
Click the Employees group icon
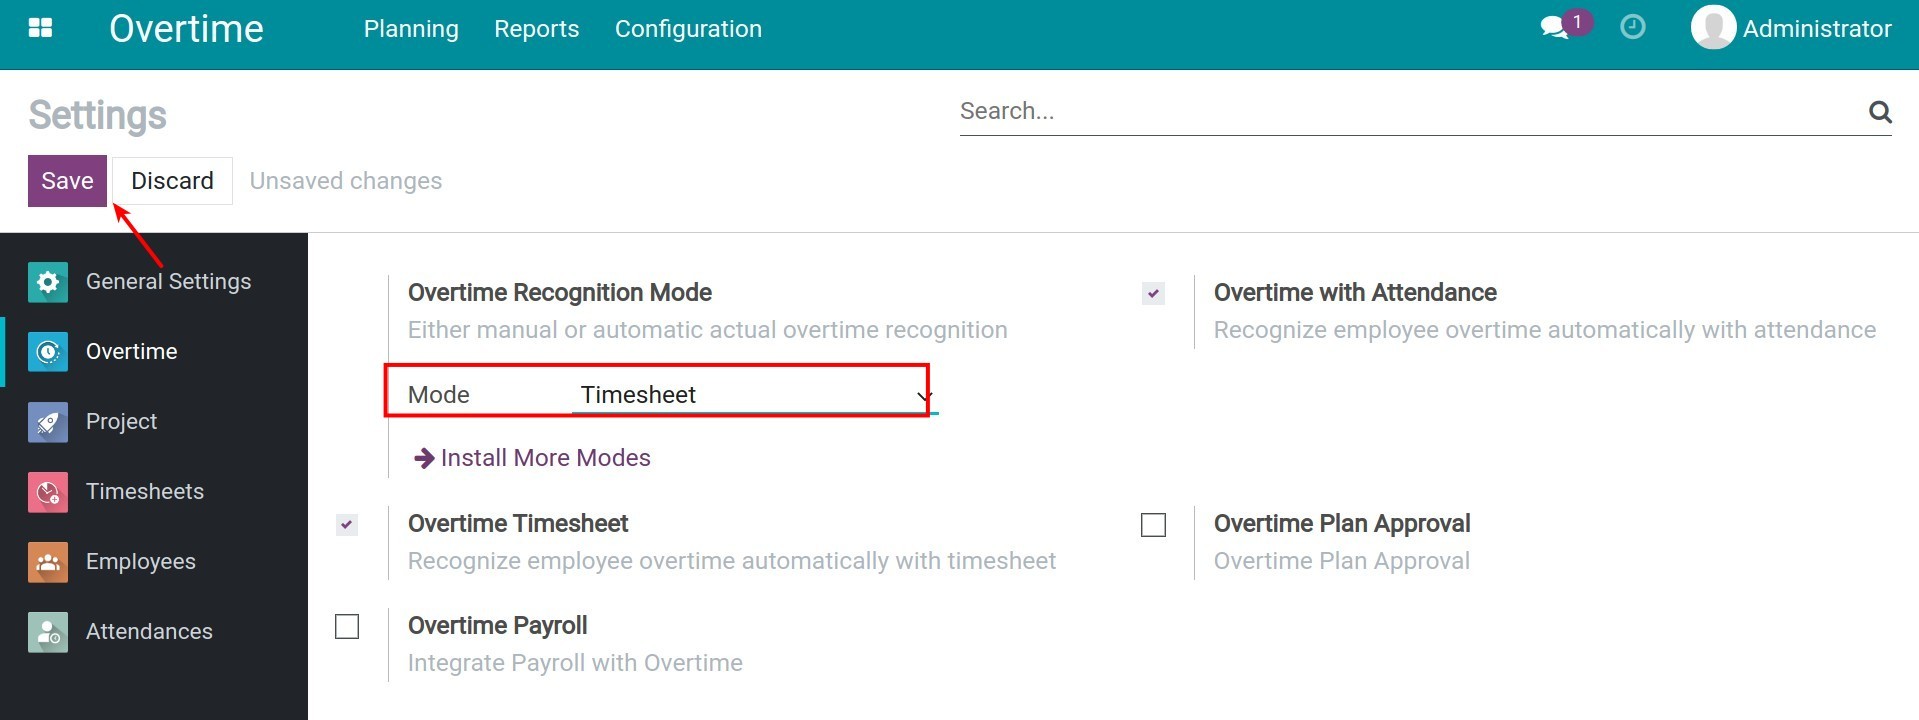tap(46, 561)
